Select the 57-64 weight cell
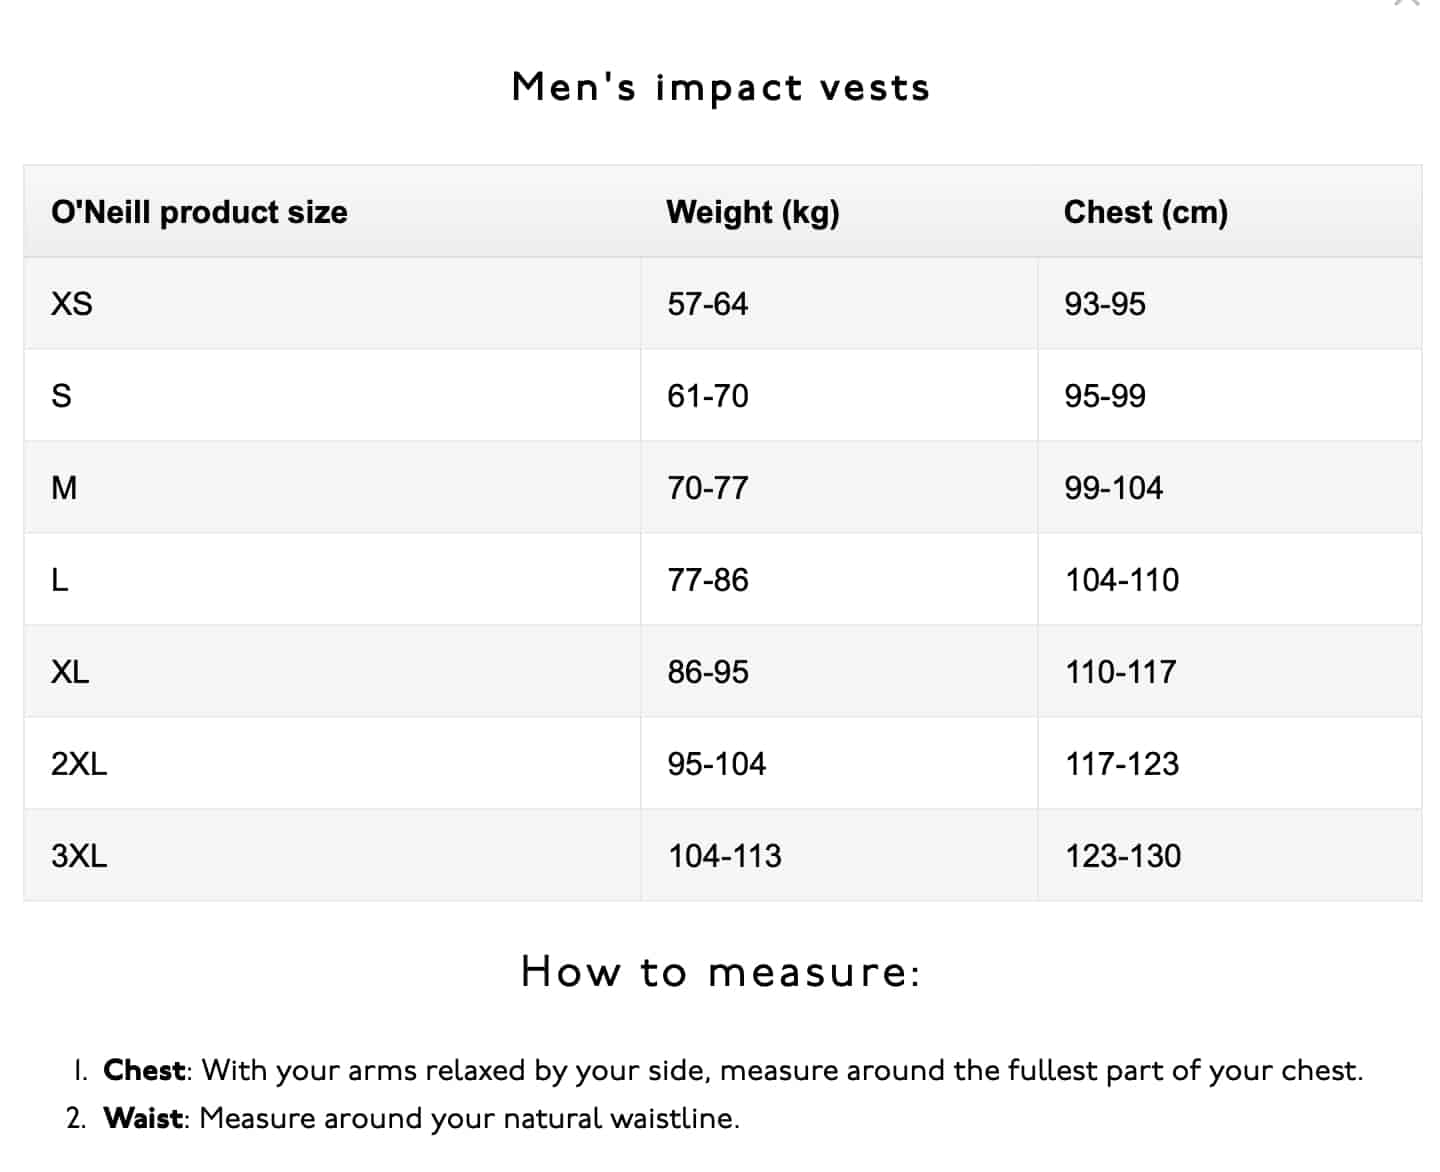This screenshot has width=1440, height=1172. pos(708,304)
